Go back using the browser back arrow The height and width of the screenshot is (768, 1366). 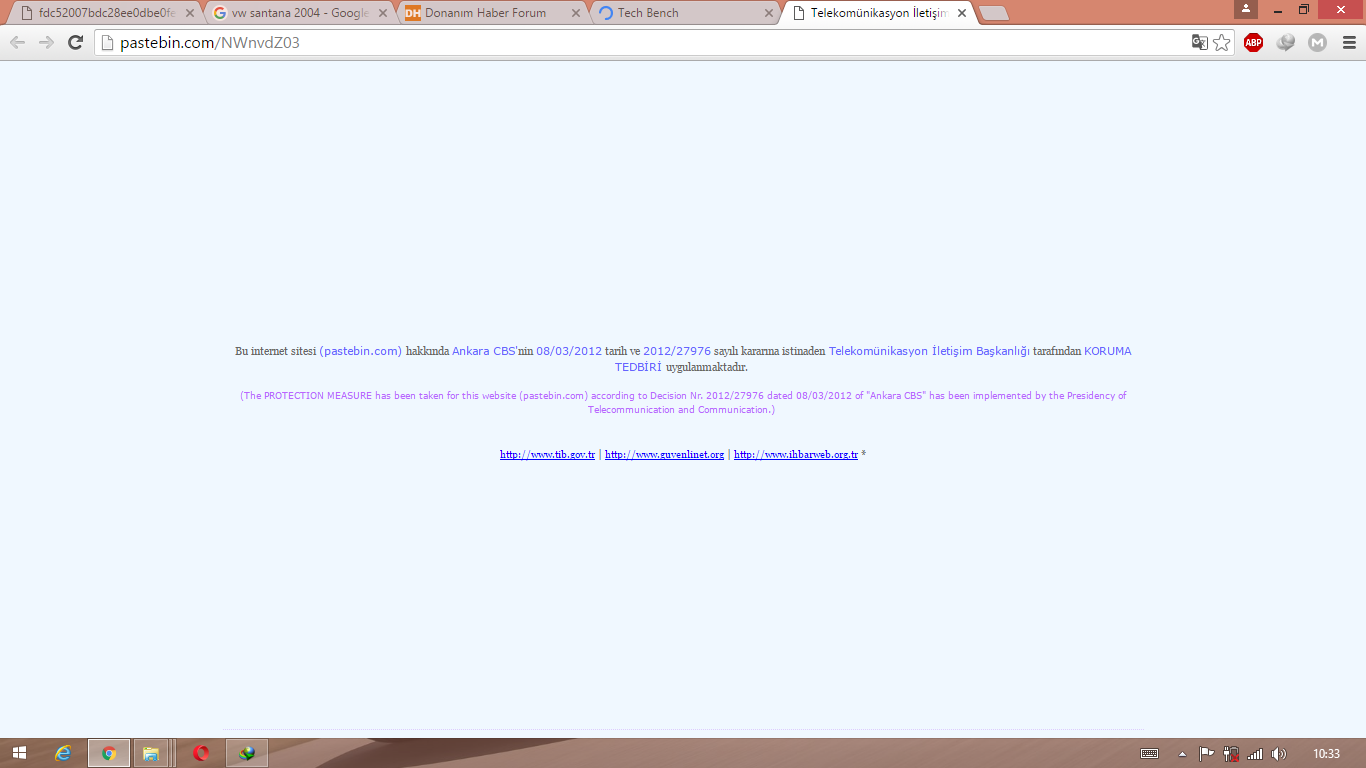[17, 42]
